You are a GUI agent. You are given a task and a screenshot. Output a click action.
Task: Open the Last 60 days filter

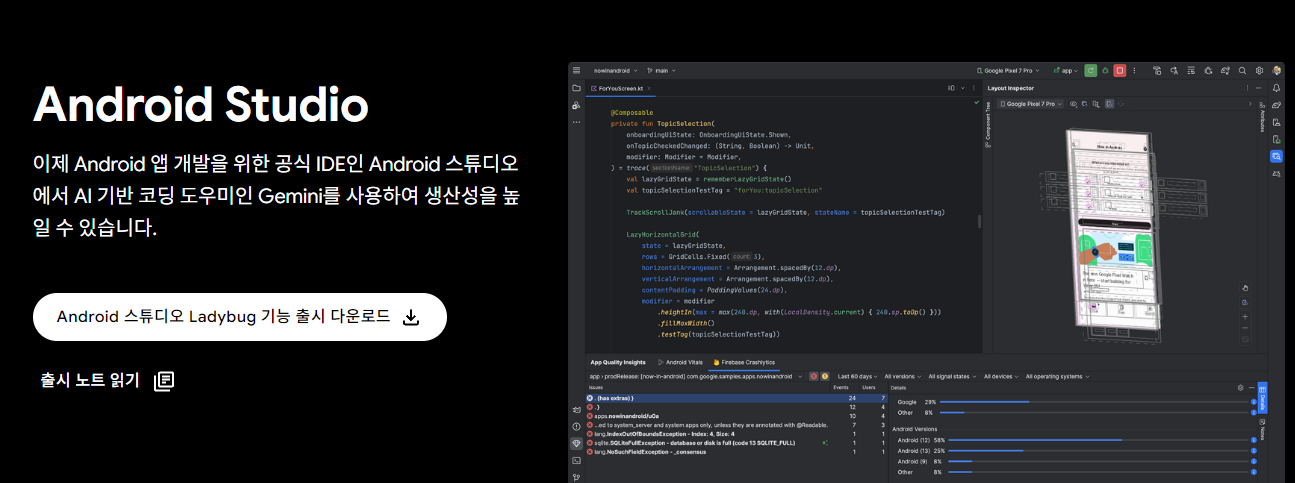point(857,376)
